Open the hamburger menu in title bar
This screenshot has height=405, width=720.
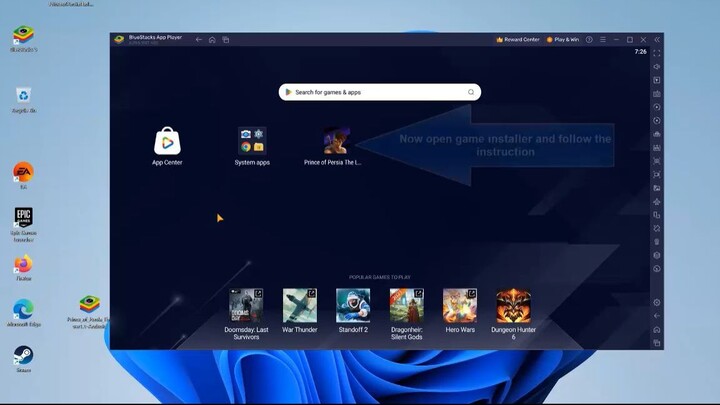[x=603, y=40]
